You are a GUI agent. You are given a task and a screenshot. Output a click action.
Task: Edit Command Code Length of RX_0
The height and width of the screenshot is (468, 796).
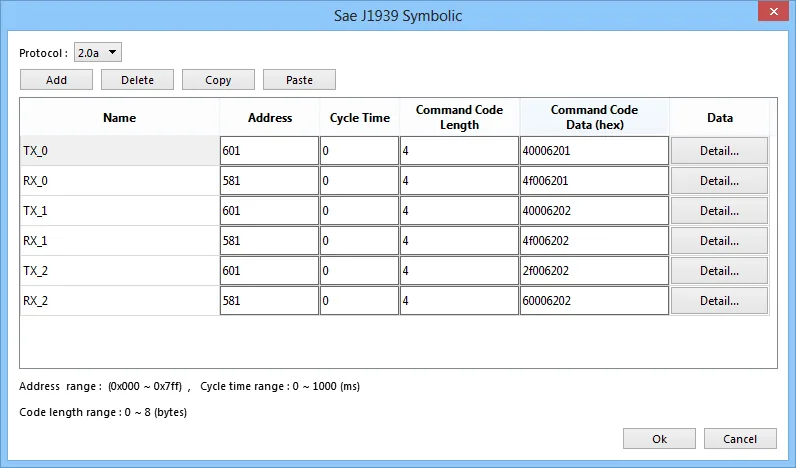coord(459,181)
